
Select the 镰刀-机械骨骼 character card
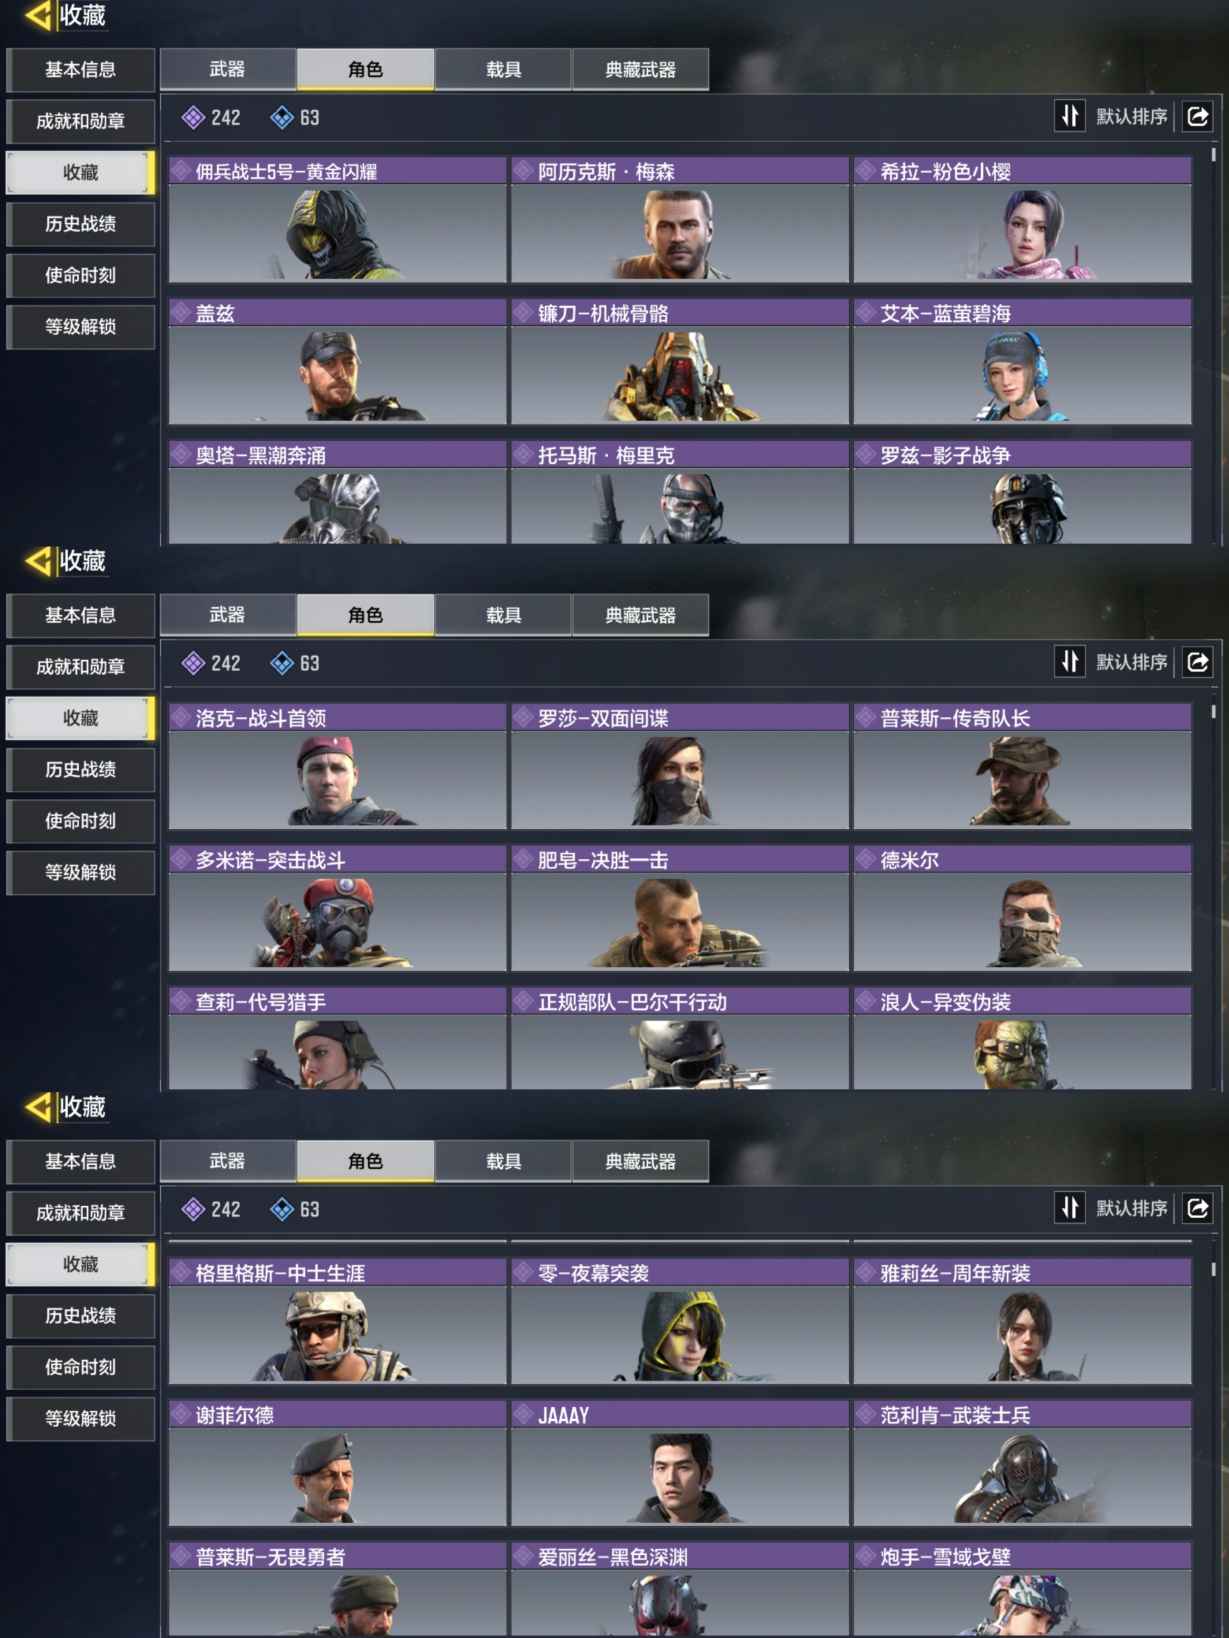click(x=680, y=362)
